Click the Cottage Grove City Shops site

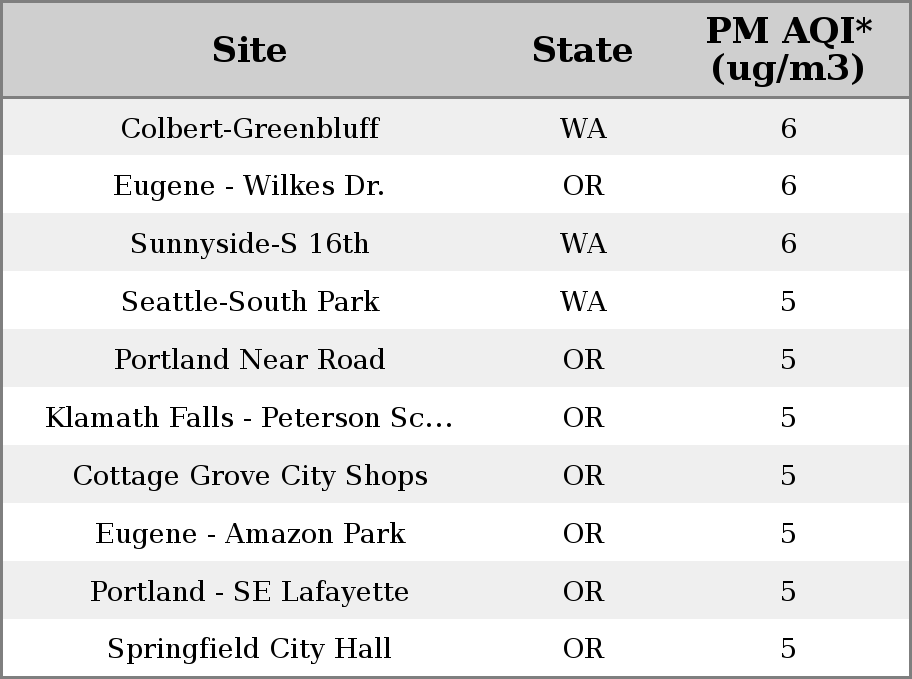coord(250,475)
